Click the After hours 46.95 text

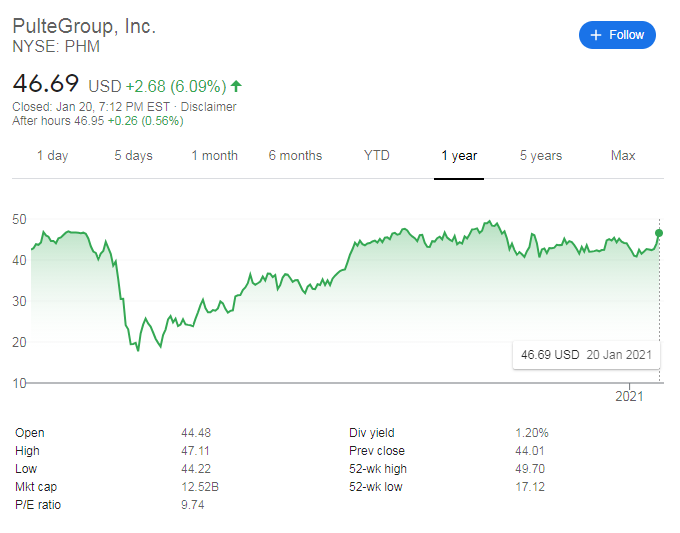pyautogui.click(x=58, y=121)
